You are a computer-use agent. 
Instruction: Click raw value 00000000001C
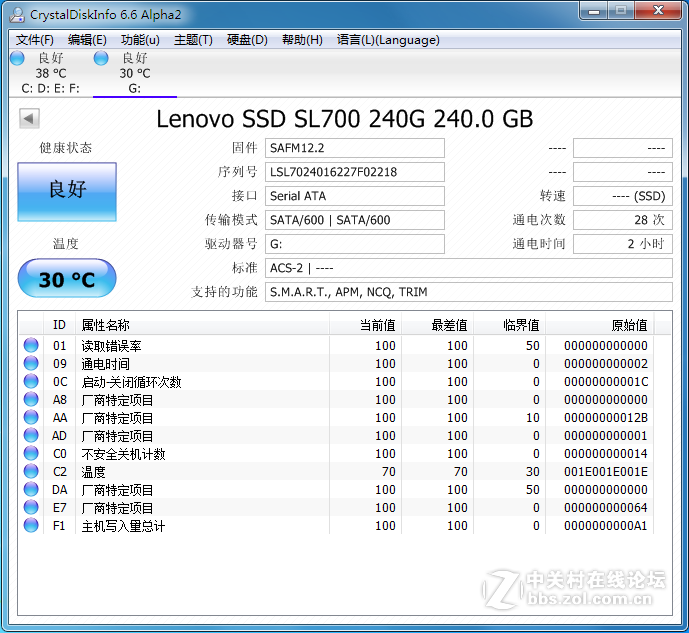[606, 382]
